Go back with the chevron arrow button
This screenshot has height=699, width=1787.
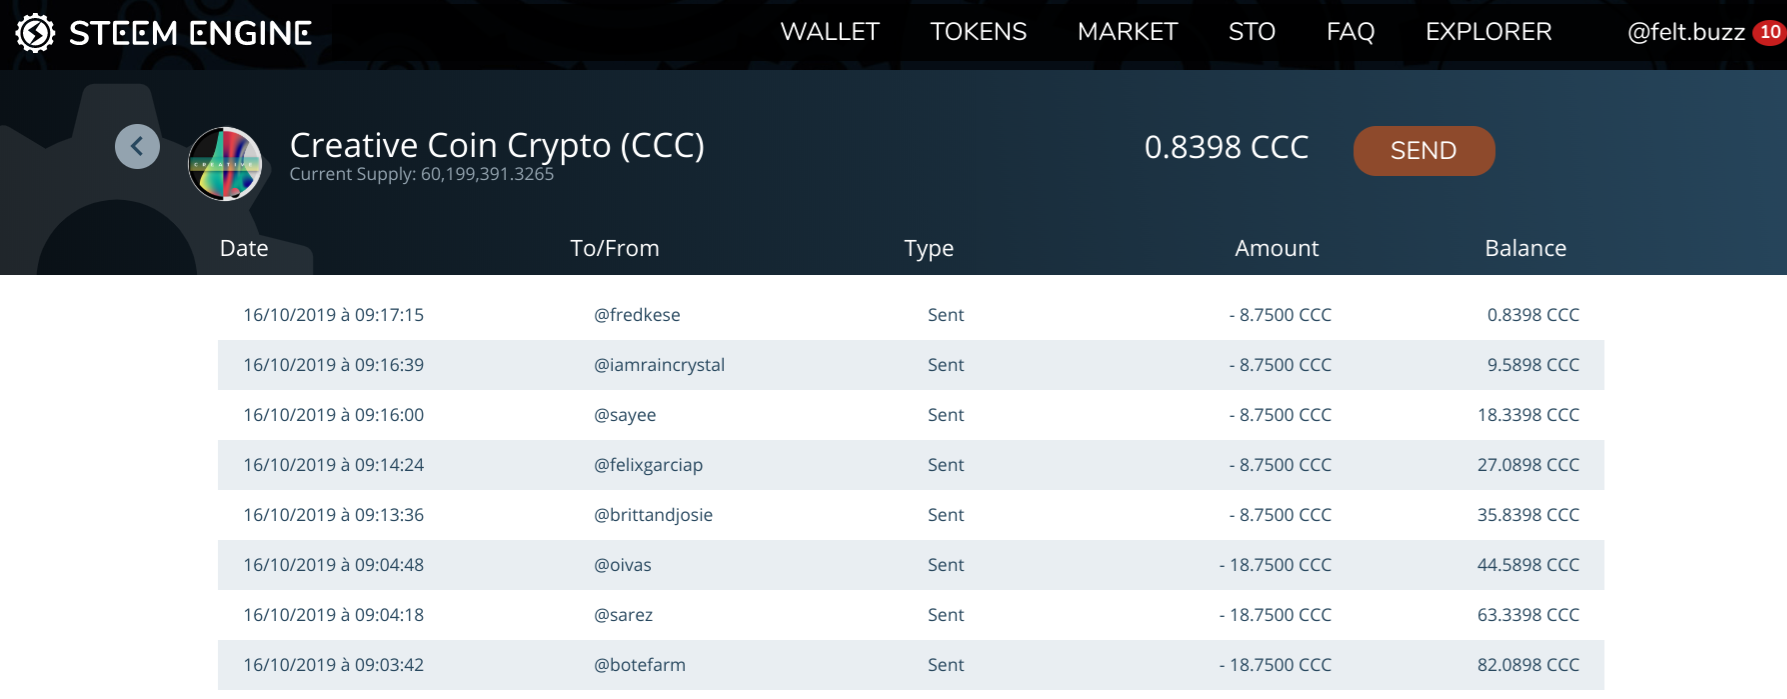[137, 147]
